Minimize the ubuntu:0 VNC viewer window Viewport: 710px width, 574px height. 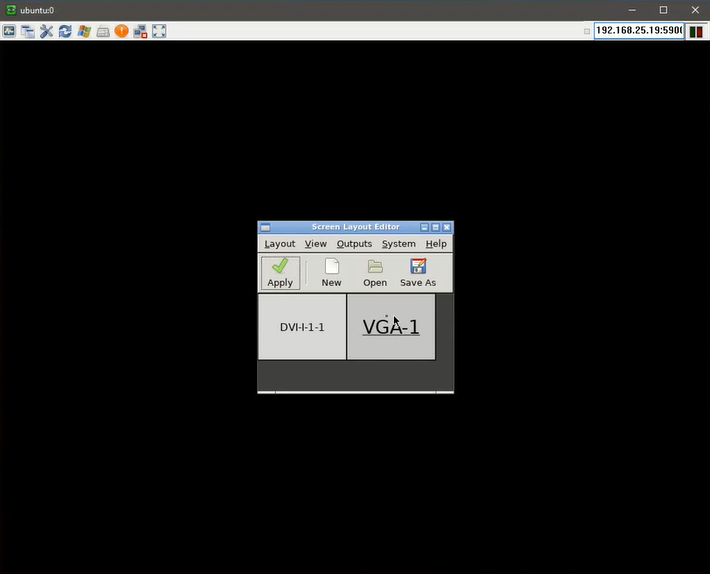pyautogui.click(x=632, y=10)
